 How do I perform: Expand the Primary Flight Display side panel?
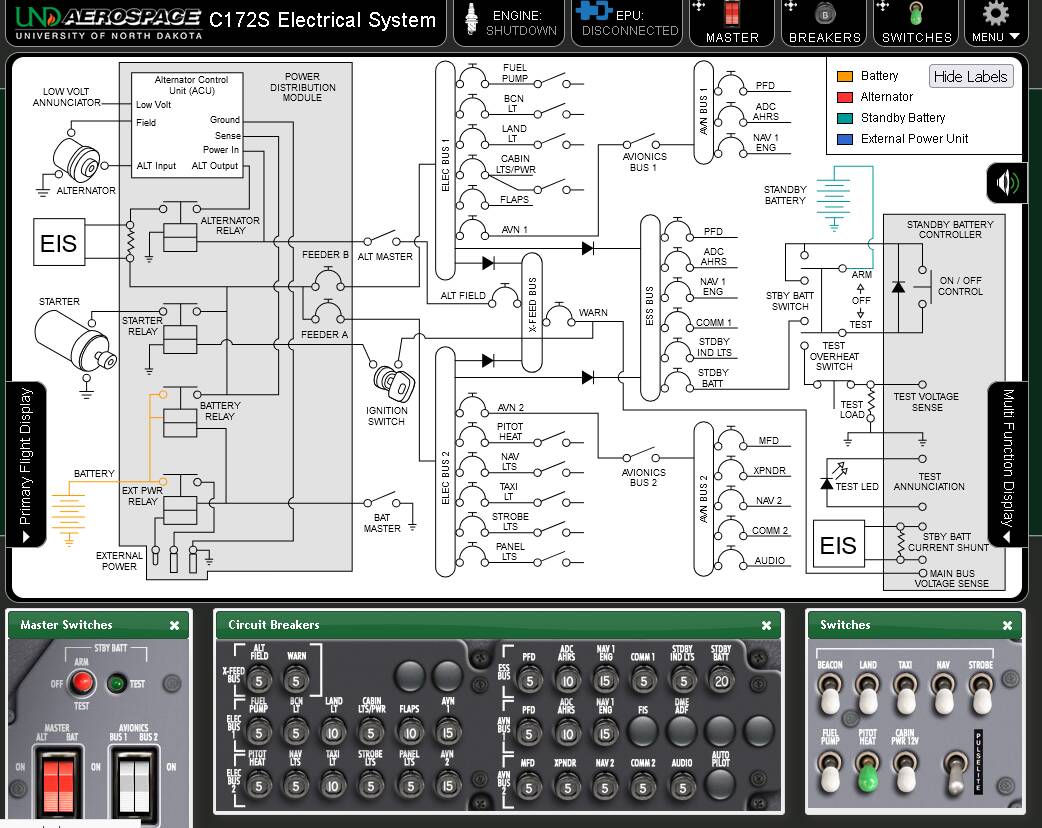tap(26, 464)
